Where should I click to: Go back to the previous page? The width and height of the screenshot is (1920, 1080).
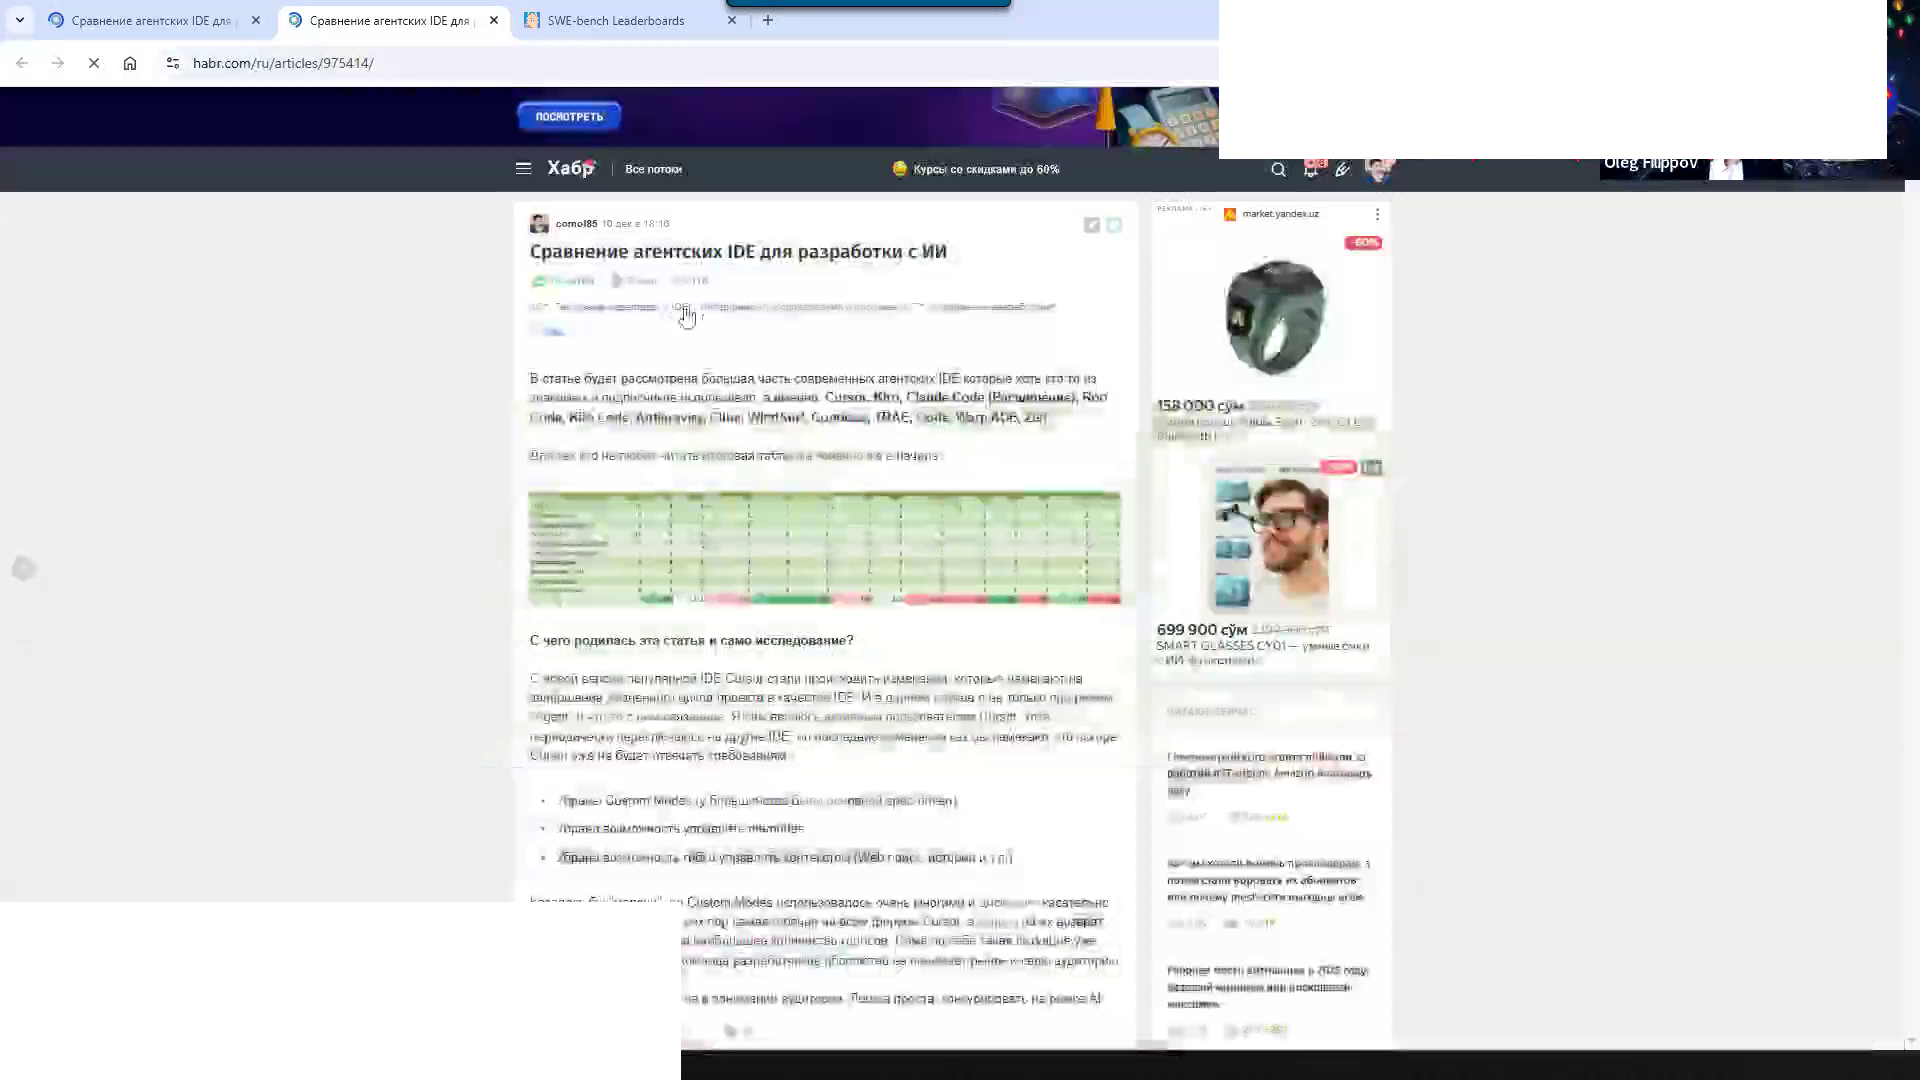point(22,63)
